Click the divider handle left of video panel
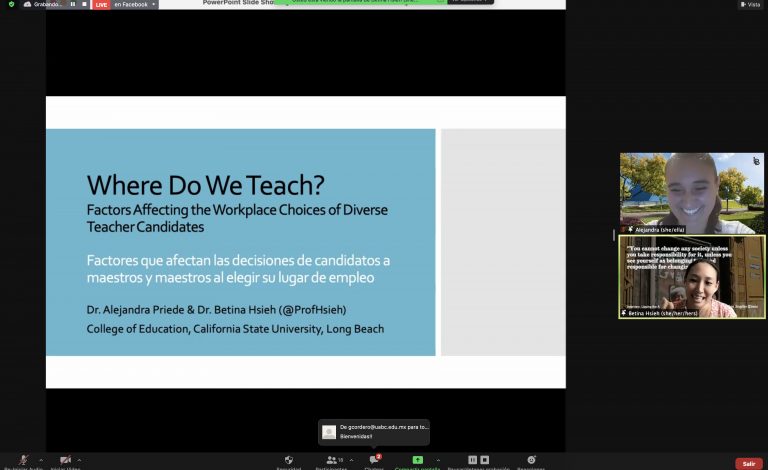 pyautogui.click(x=614, y=235)
